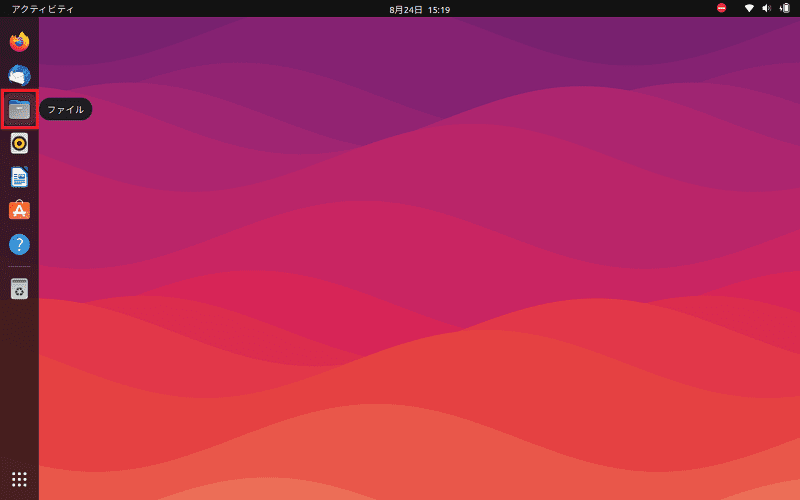Show all applications grid
This screenshot has height=500, width=800.
click(x=19, y=479)
